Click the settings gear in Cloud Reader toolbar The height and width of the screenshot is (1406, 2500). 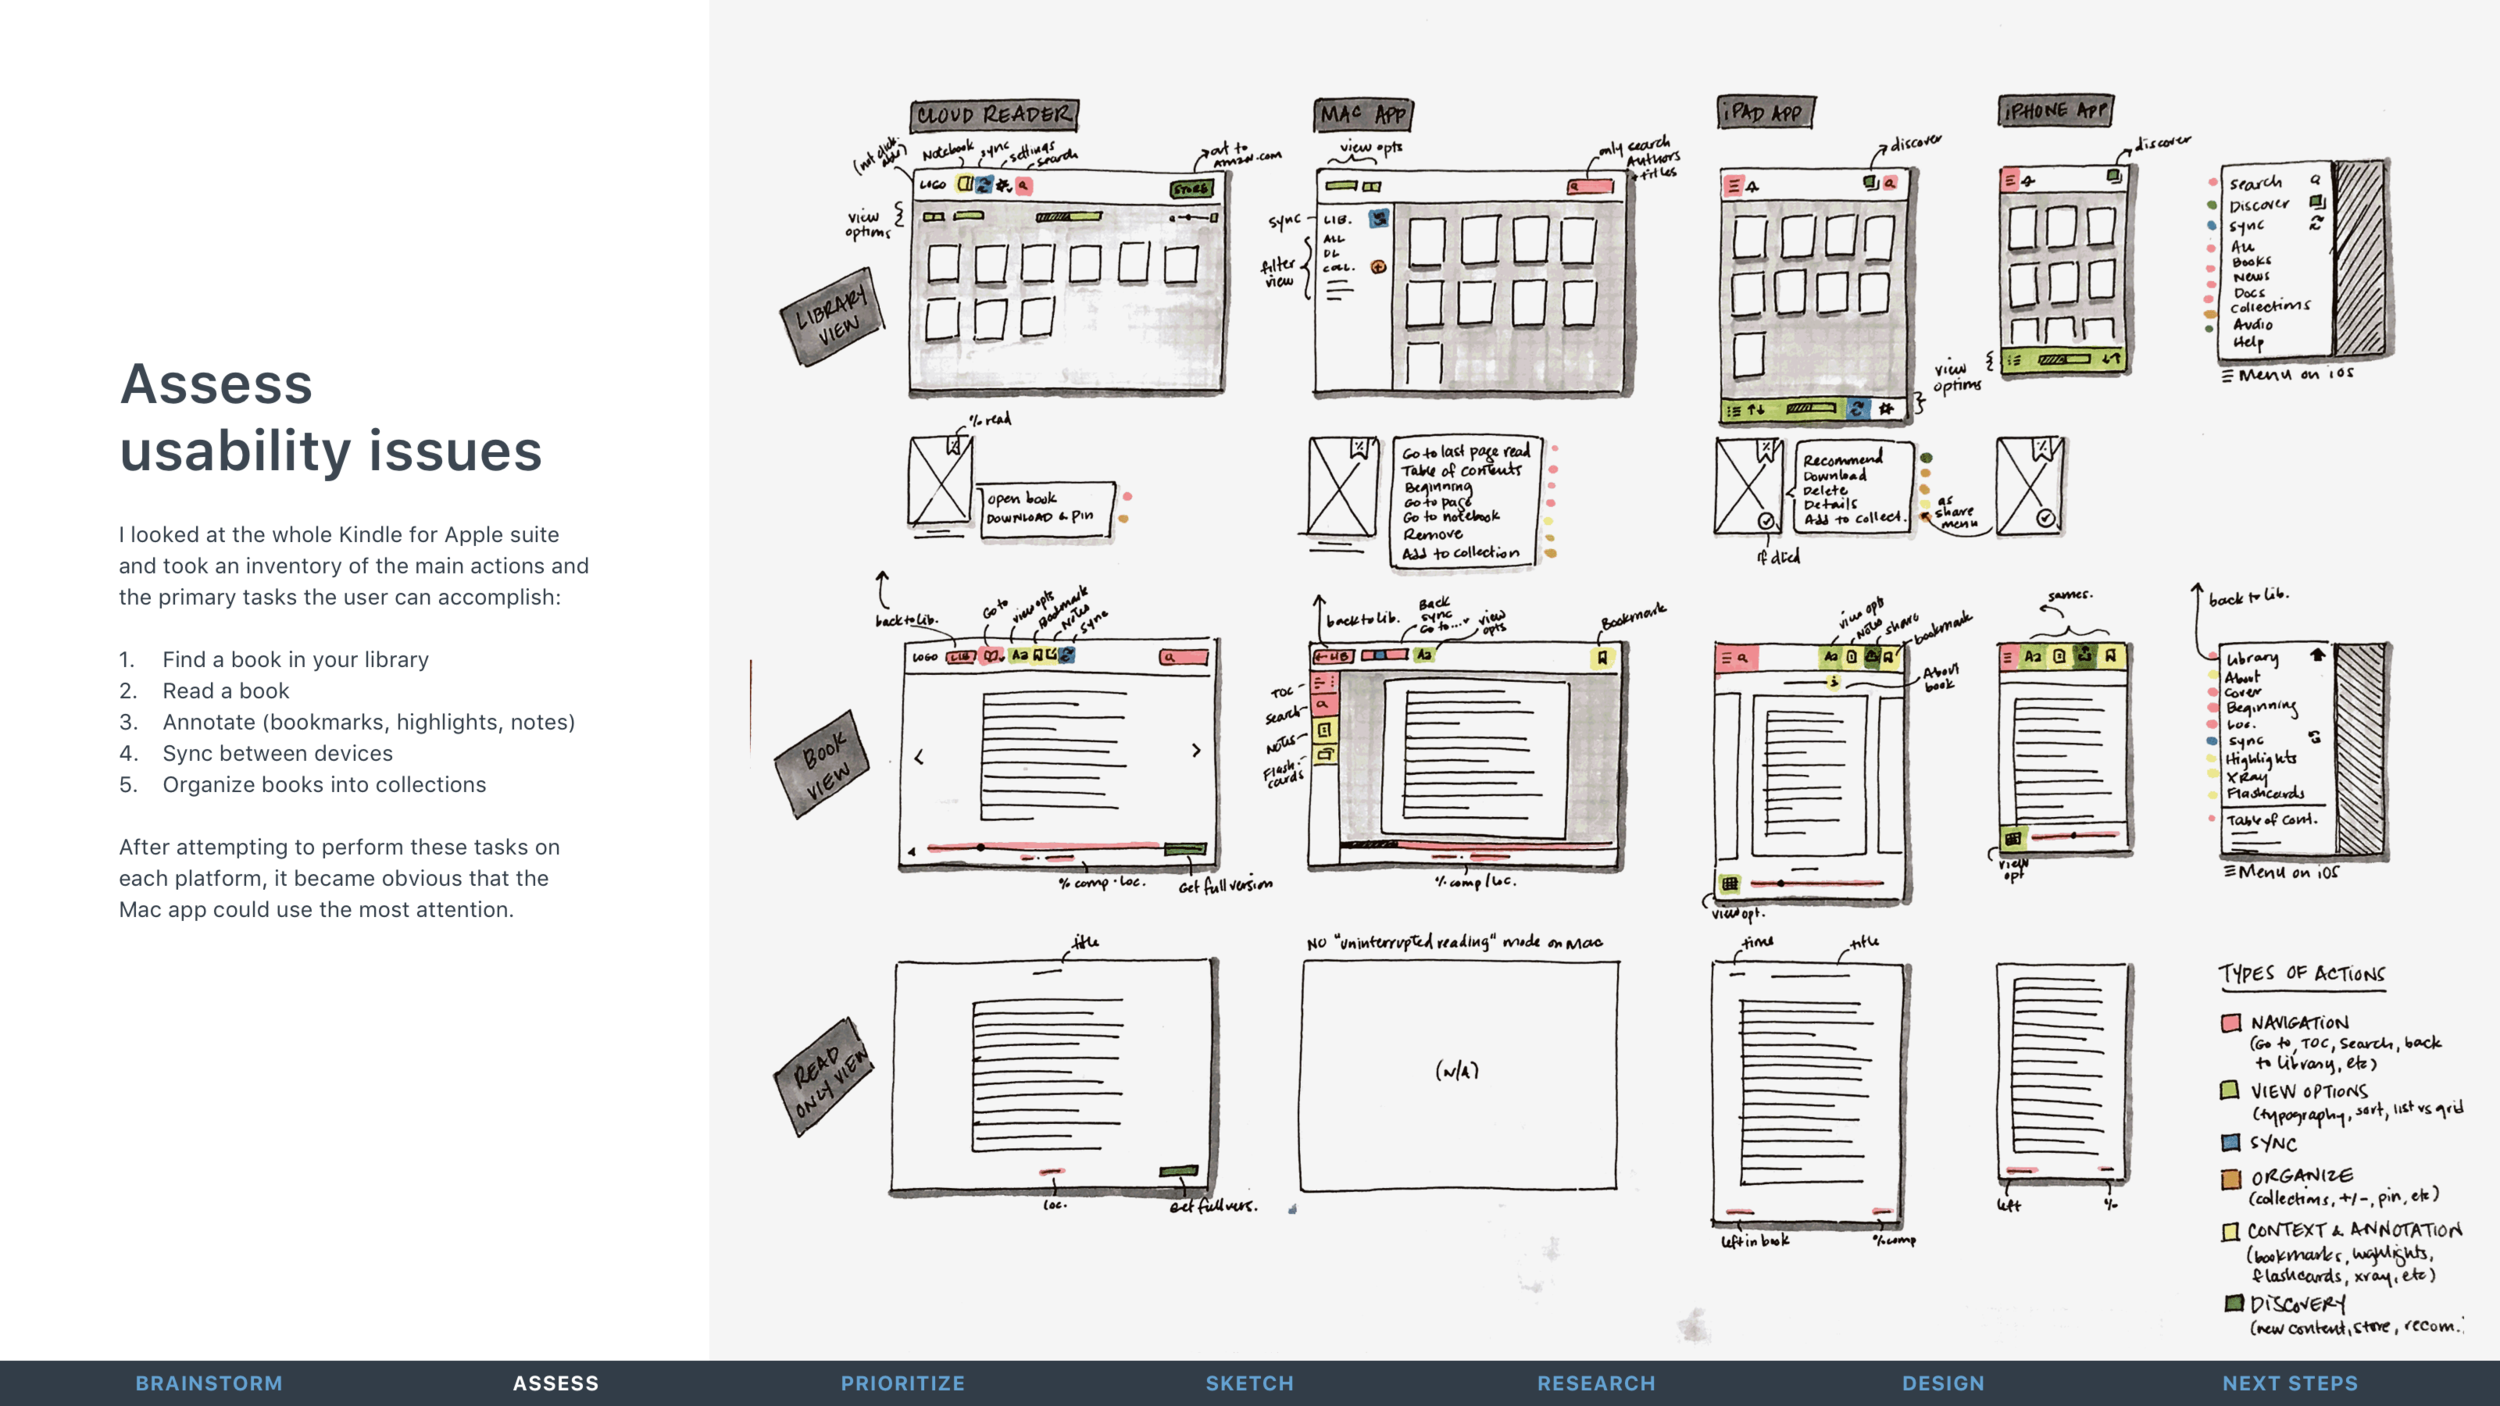(1004, 185)
